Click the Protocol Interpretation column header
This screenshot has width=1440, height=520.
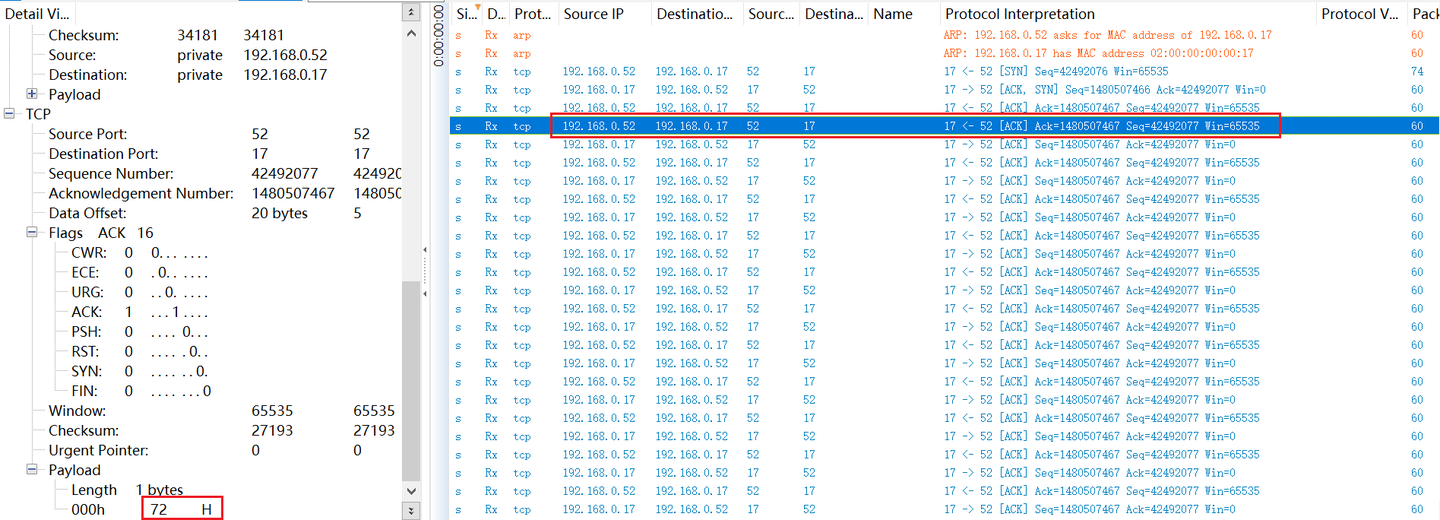pos(1128,14)
